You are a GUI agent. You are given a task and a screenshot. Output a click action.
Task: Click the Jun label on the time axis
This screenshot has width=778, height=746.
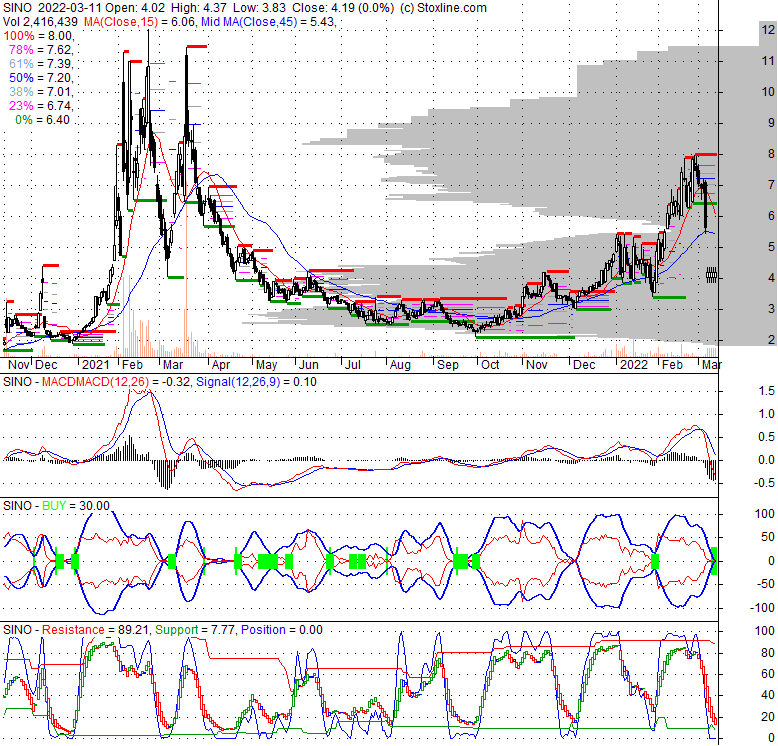point(309,365)
